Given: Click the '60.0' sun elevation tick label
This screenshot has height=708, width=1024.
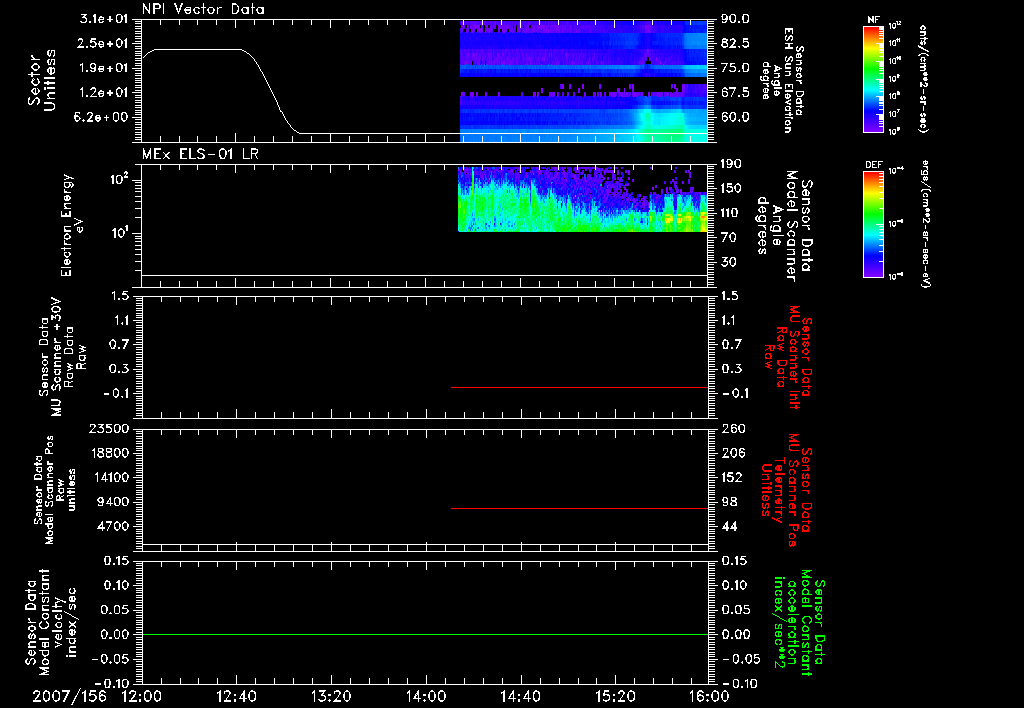Looking at the screenshot, I should [x=735, y=117].
